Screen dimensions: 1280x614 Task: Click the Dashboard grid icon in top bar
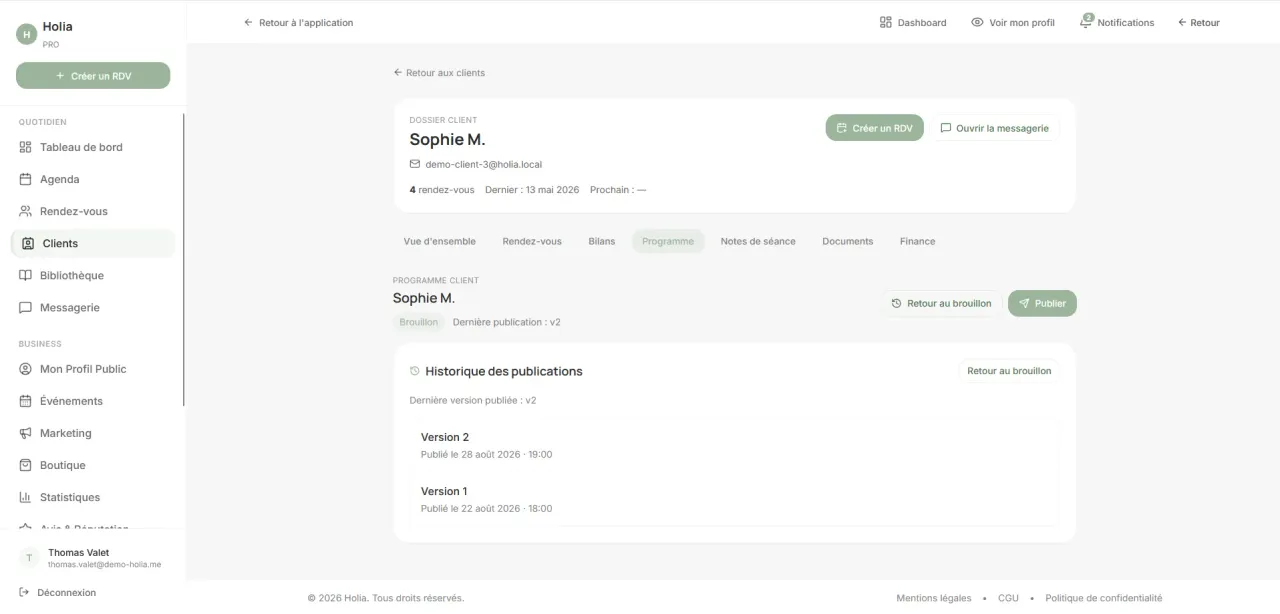coord(885,22)
